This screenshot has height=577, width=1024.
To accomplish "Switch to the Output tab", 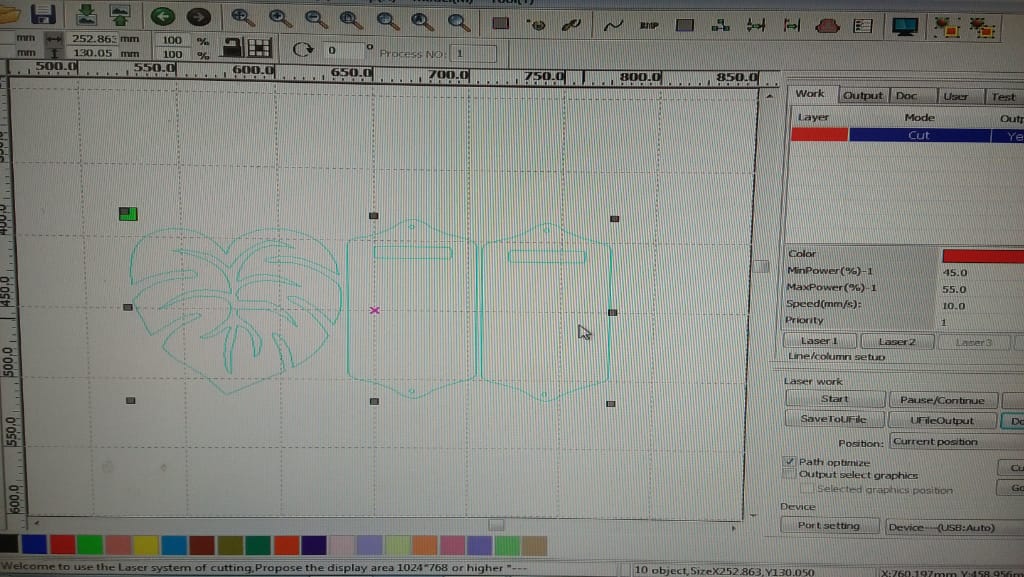I will click(x=862, y=95).
